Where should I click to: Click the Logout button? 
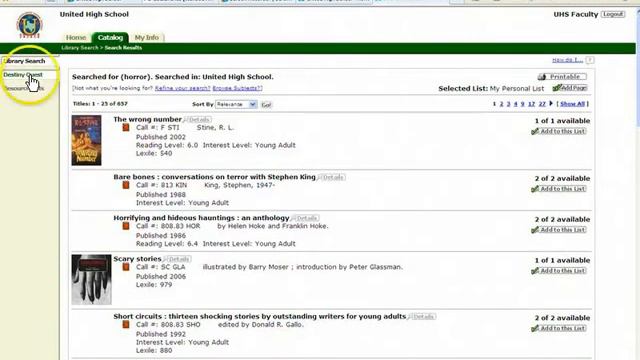pyautogui.click(x=613, y=14)
